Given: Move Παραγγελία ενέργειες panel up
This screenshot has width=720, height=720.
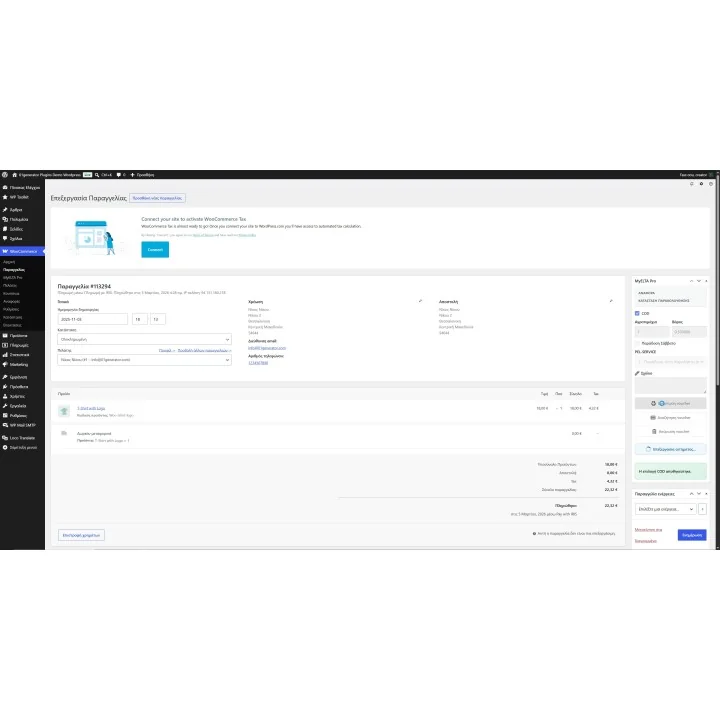Looking at the screenshot, I should pyautogui.click(x=691, y=494).
